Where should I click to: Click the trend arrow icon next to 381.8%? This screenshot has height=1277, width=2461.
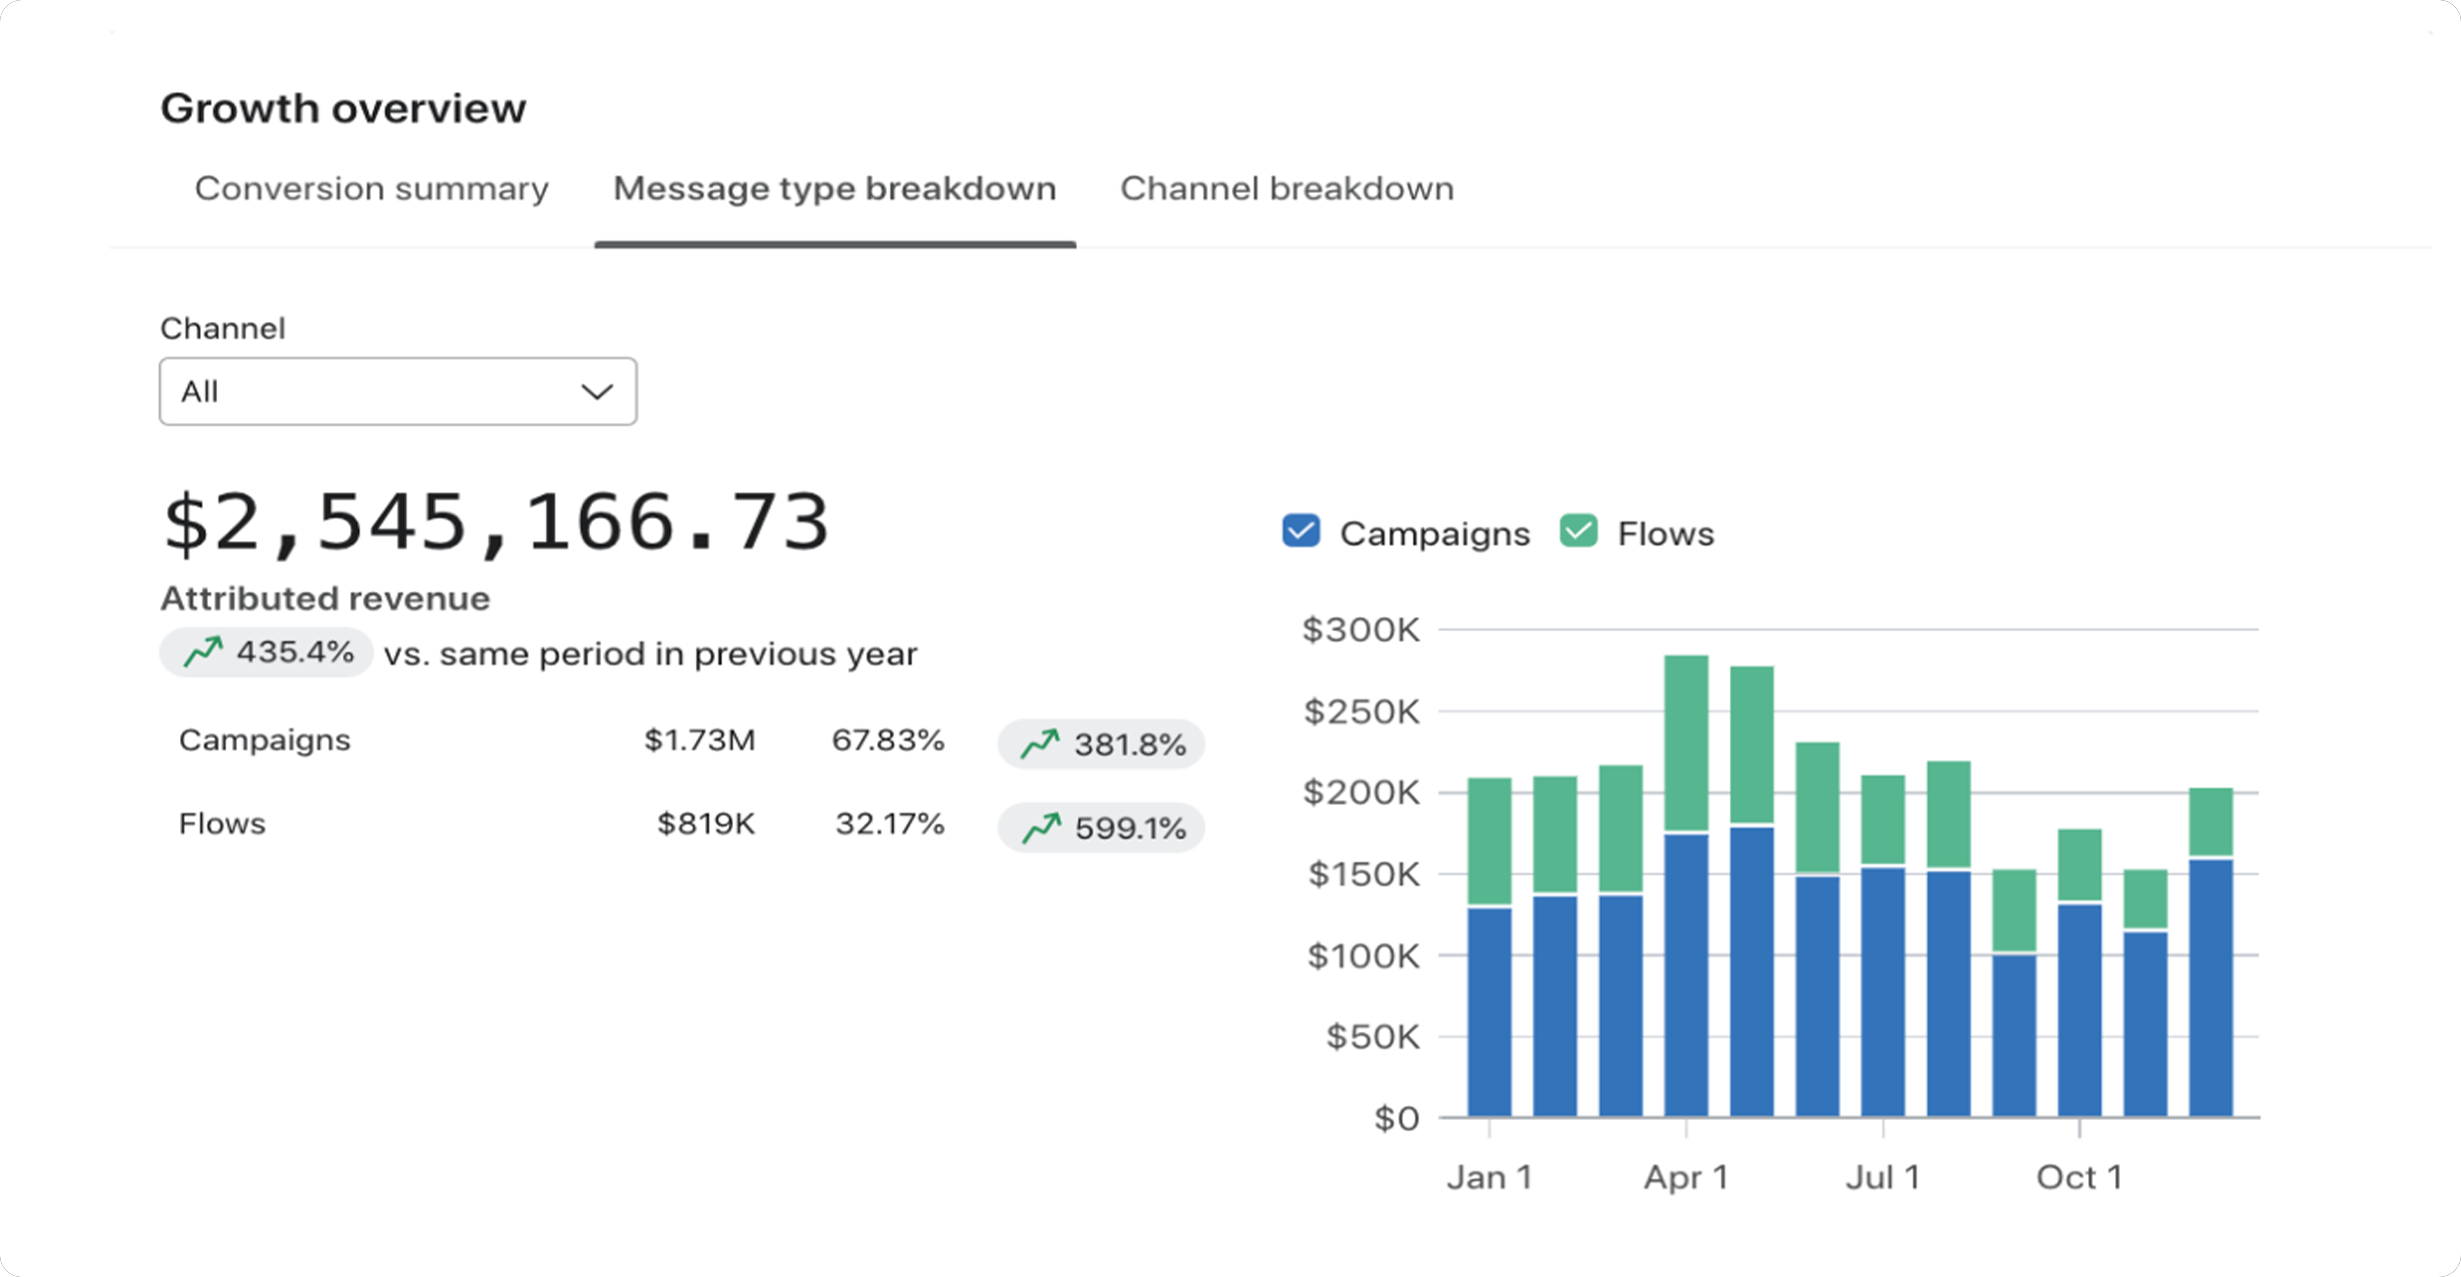point(1041,743)
